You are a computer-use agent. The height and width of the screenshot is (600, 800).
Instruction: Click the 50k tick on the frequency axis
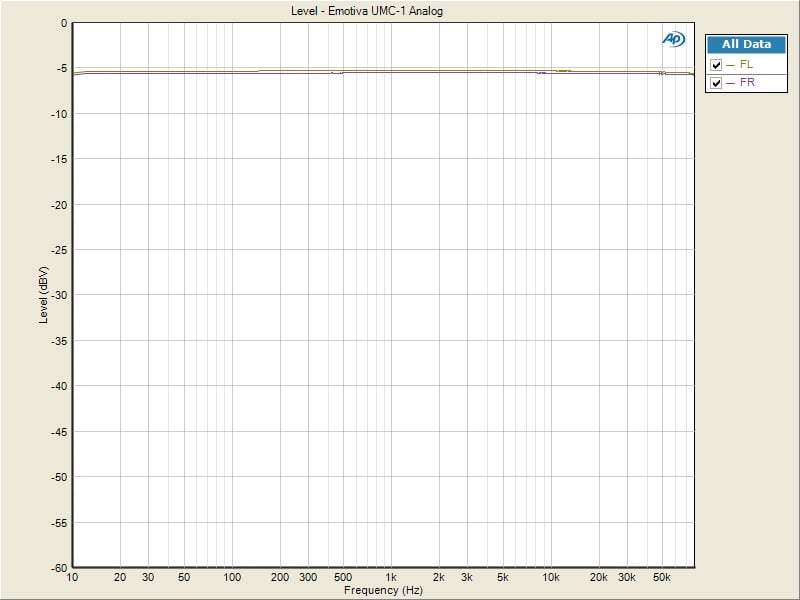(x=661, y=578)
